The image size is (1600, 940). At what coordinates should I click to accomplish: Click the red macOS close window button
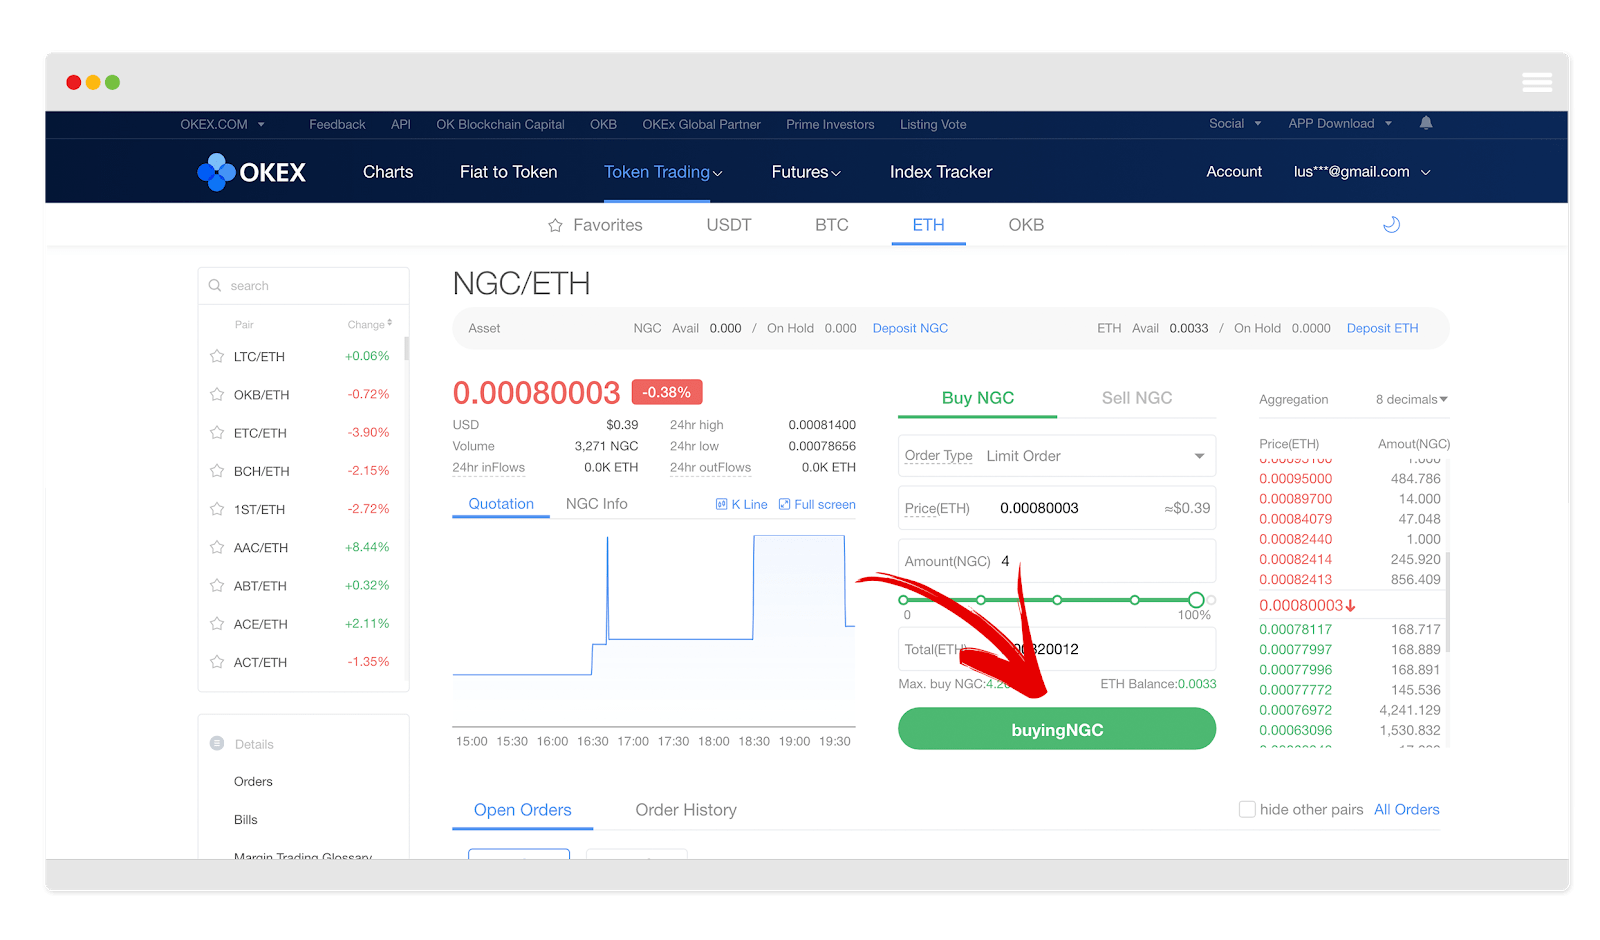[74, 82]
